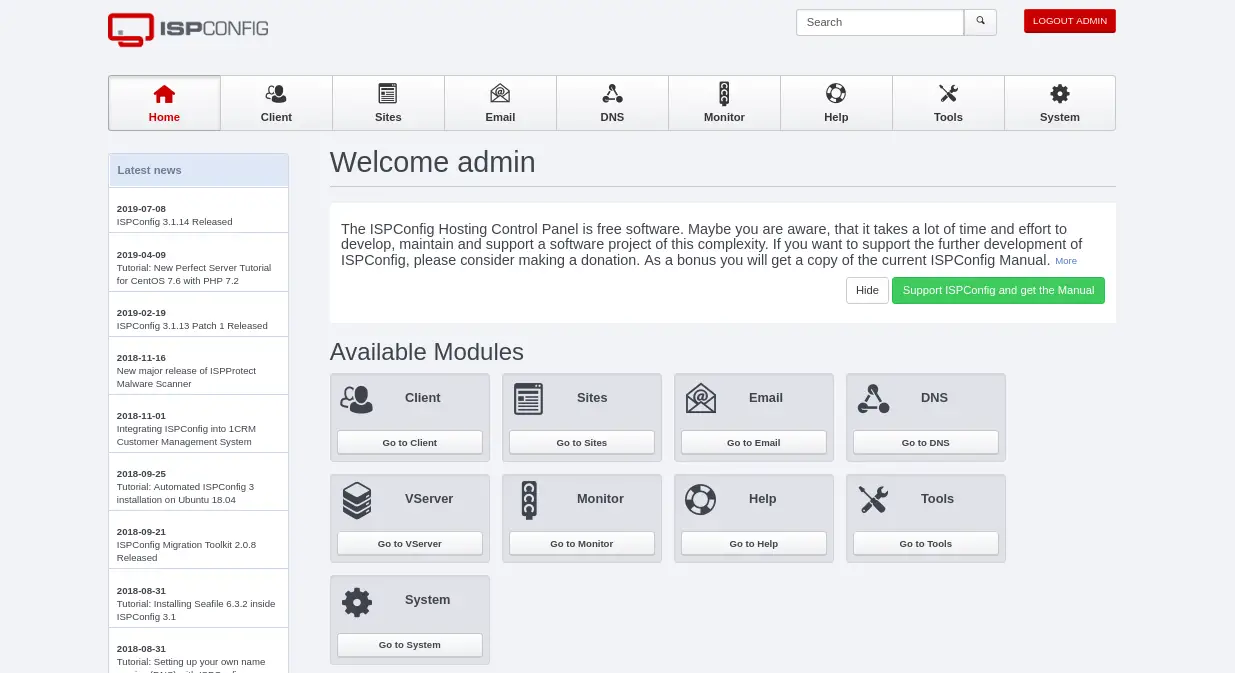Click Support ISPConfig and get the Manual
The width and height of the screenshot is (1235, 673).
click(998, 290)
